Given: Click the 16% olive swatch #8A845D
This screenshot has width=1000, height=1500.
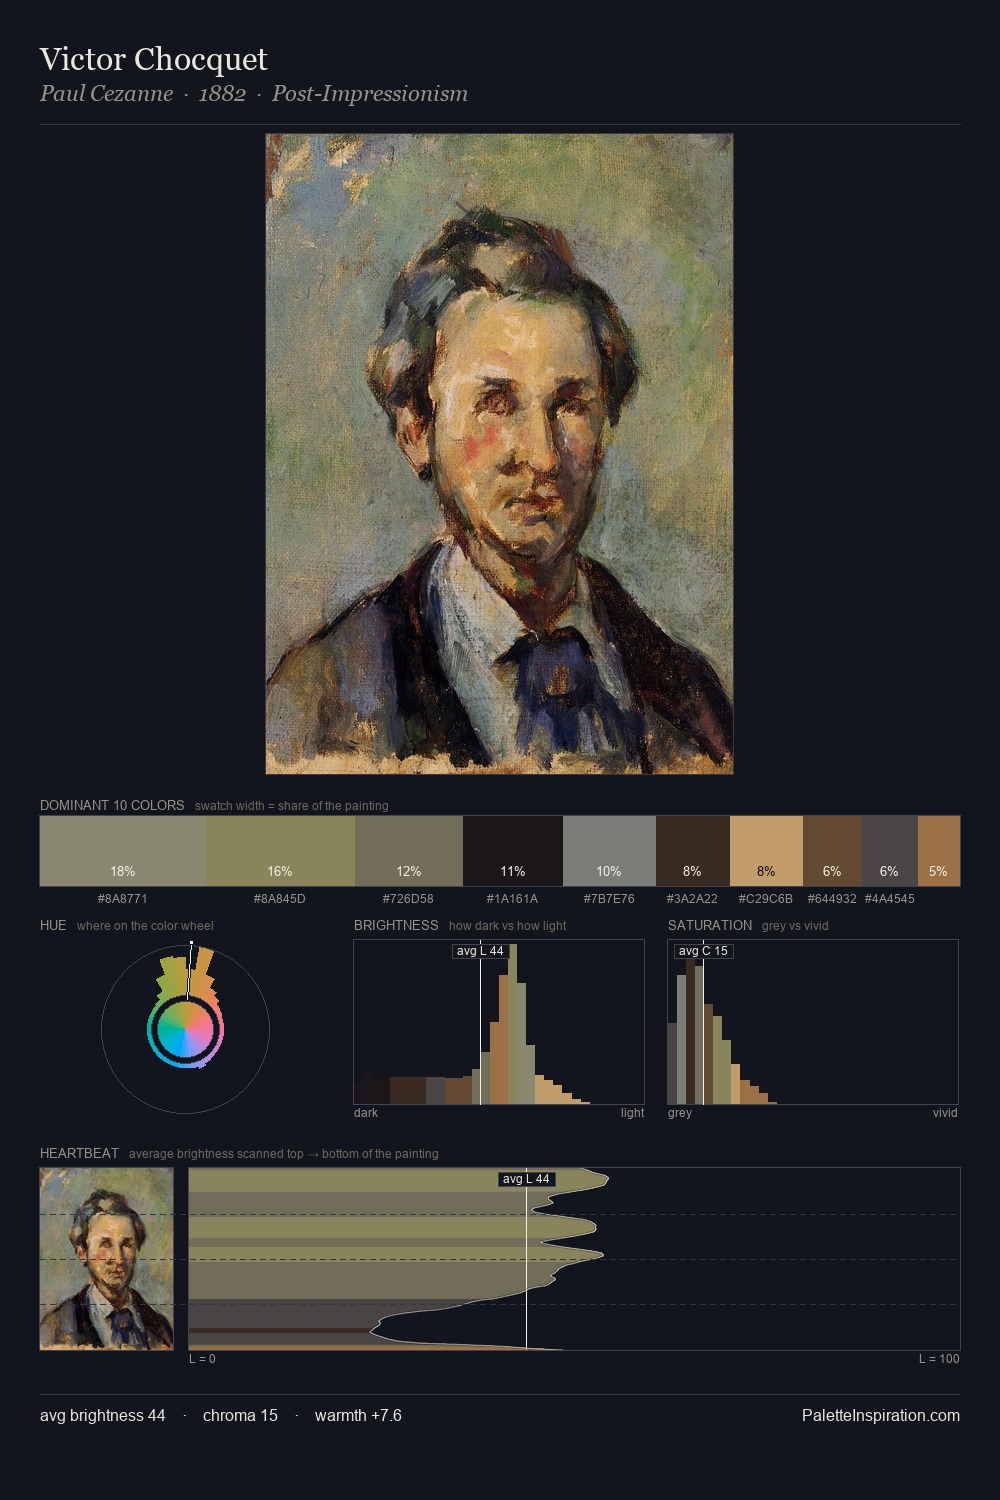Looking at the screenshot, I should 280,851.
